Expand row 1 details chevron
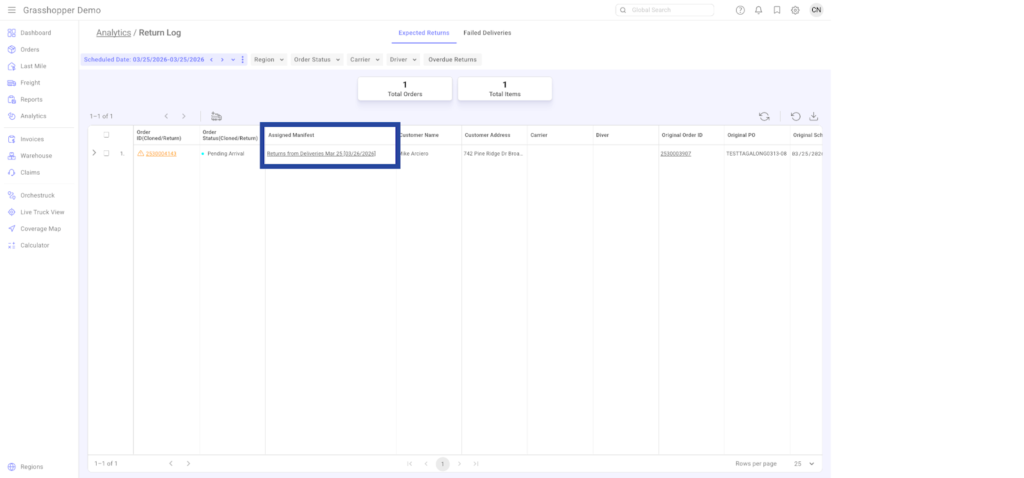Screen dimensions: 1024x478 [x=94, y=153]
